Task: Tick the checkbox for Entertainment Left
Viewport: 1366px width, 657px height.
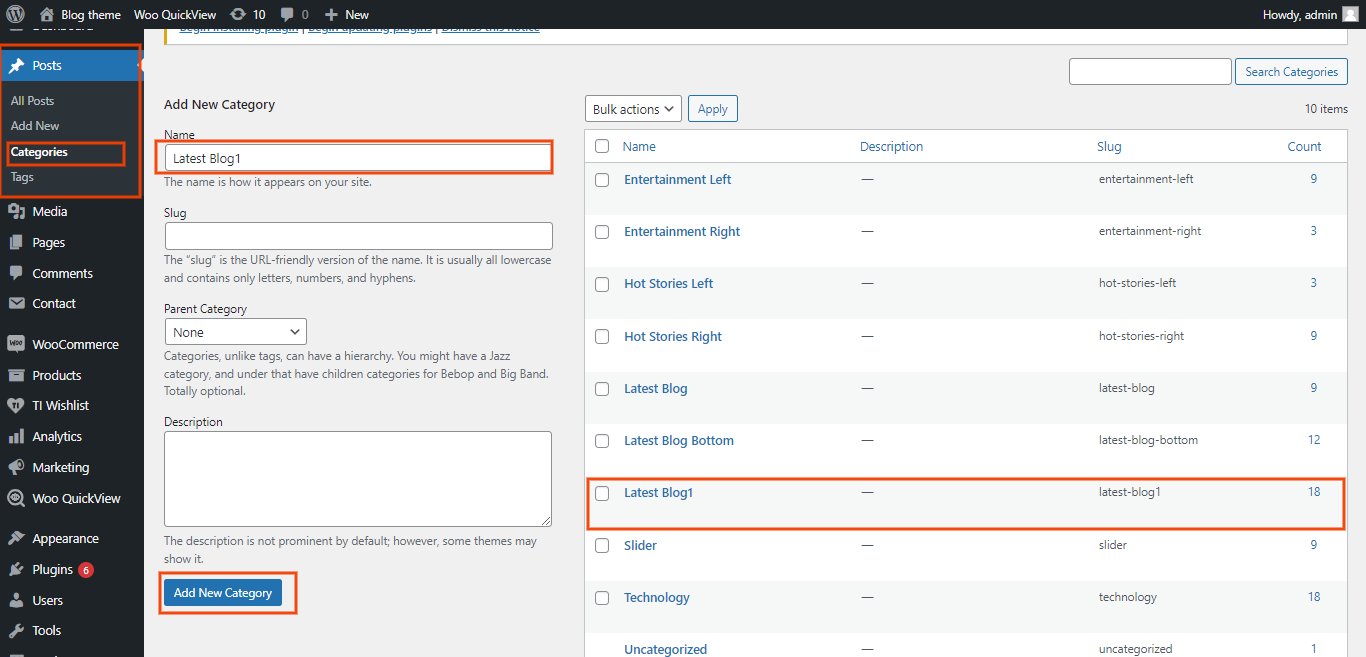Action: [602, 180]
